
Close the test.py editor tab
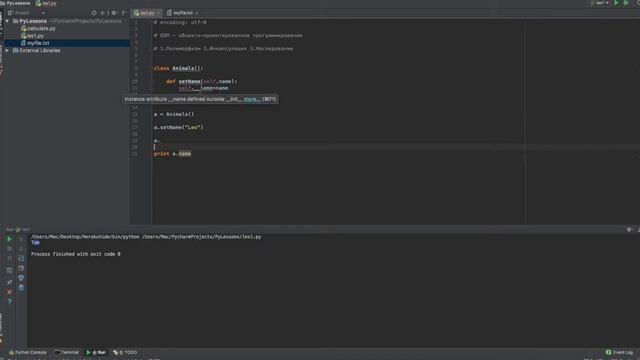click(x=158, y=13)
